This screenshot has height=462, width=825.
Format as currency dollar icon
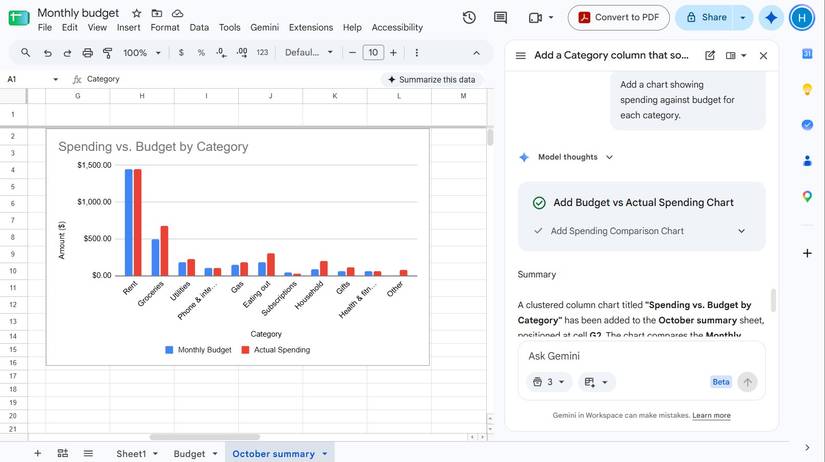[x=181, y=53]
